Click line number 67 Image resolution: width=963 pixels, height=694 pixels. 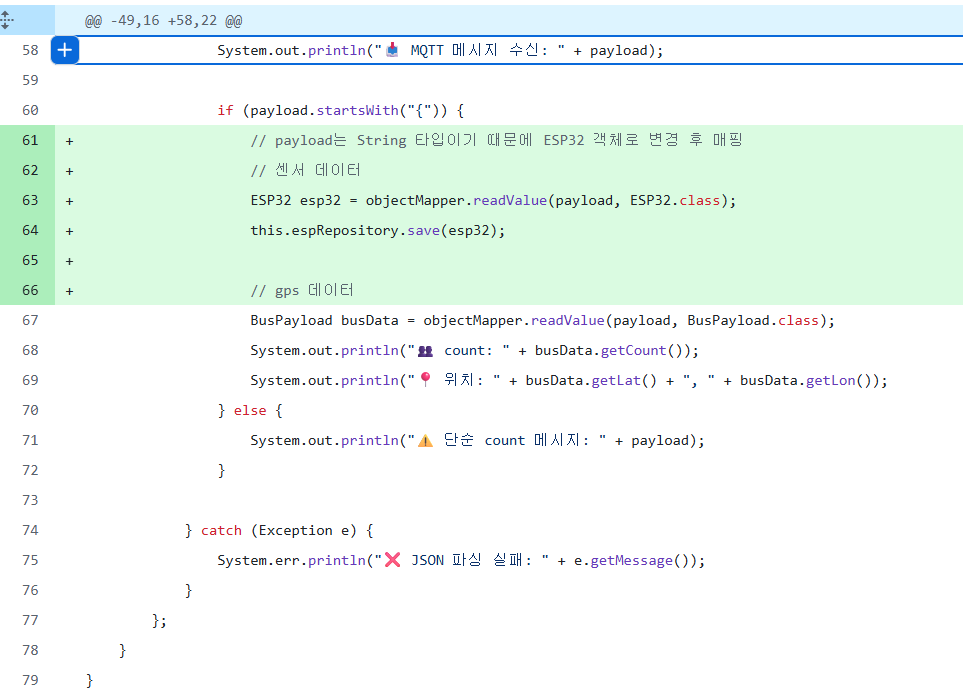click(x=30, y=321)
